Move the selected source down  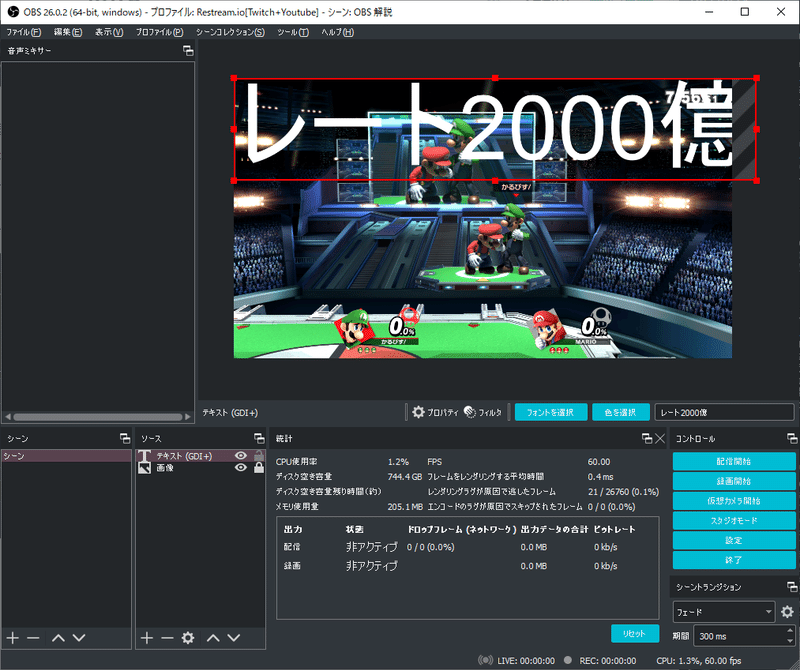click(234, 638)
